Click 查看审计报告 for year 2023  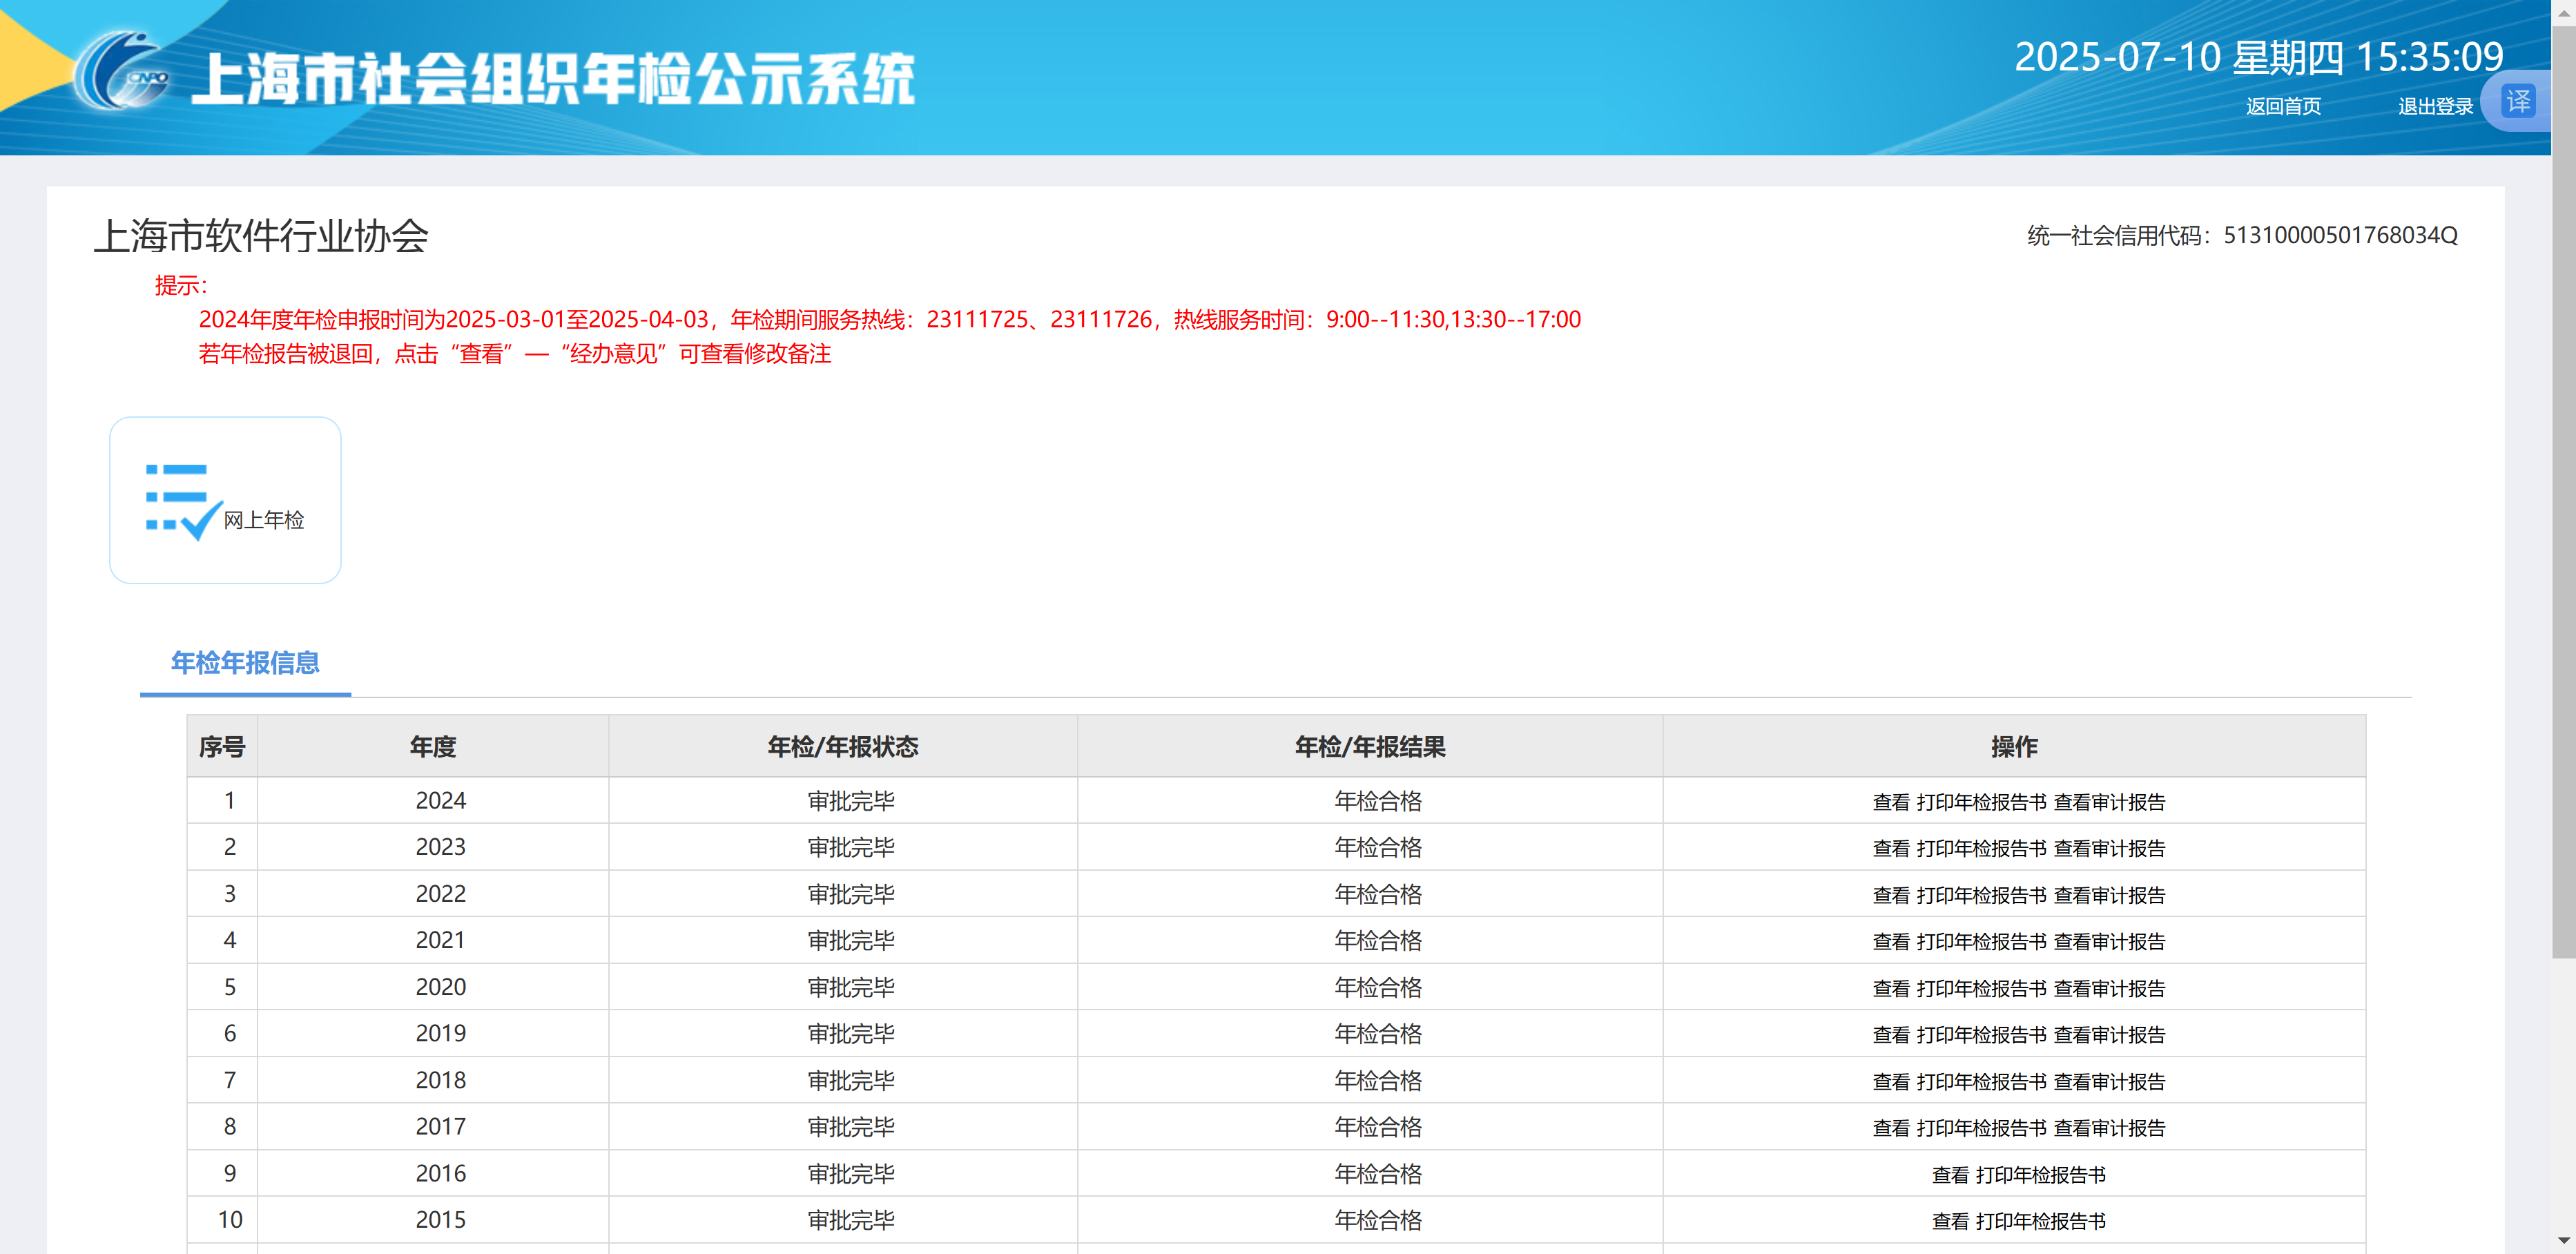coord(2109,848)
